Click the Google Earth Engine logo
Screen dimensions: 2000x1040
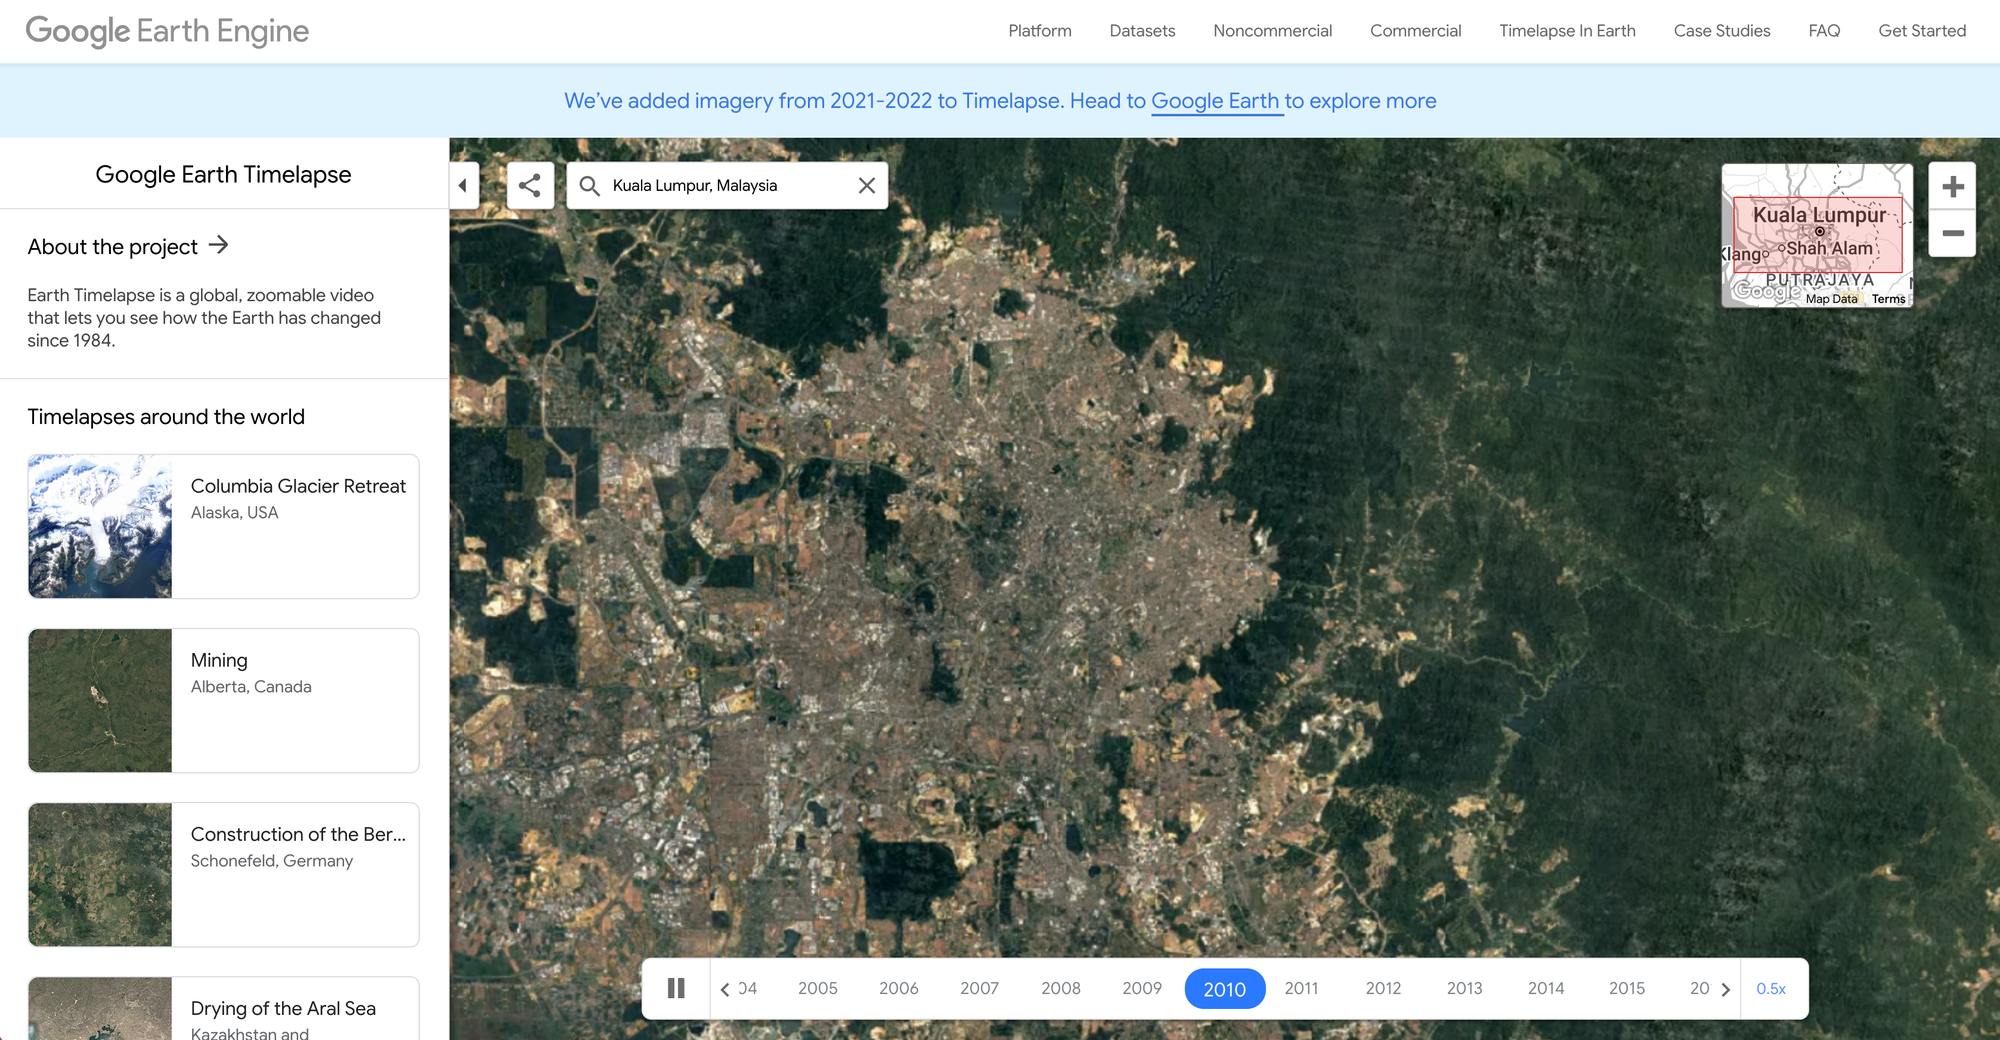(x=167, y=31)
